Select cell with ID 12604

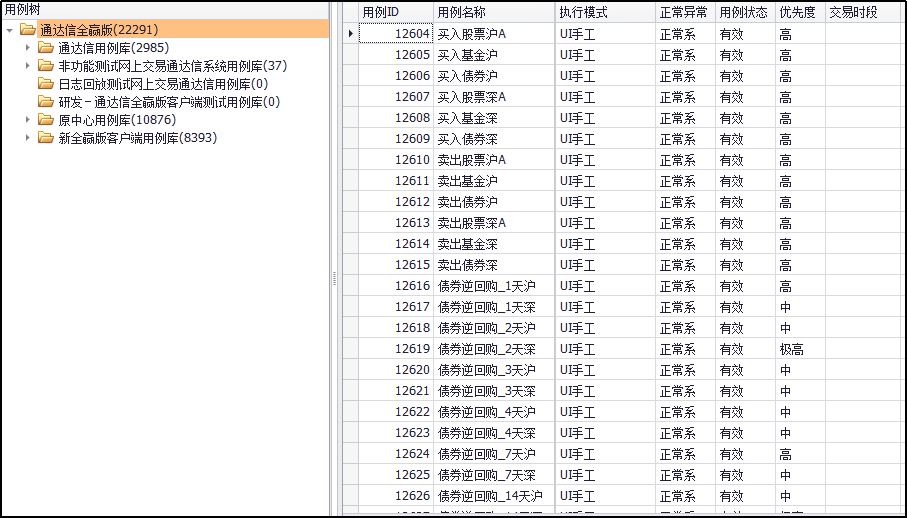(x=396, y=34)
